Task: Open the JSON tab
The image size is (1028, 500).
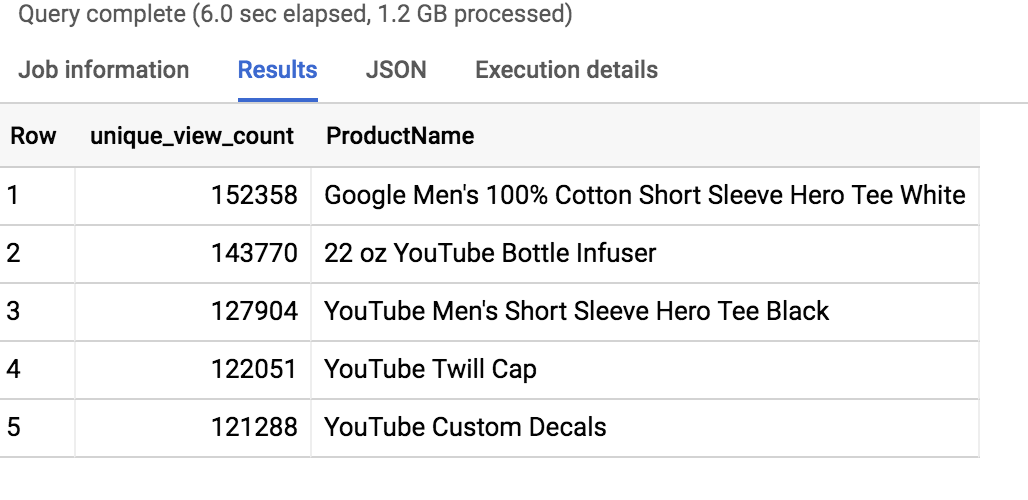Action: (x=396, y=70)
